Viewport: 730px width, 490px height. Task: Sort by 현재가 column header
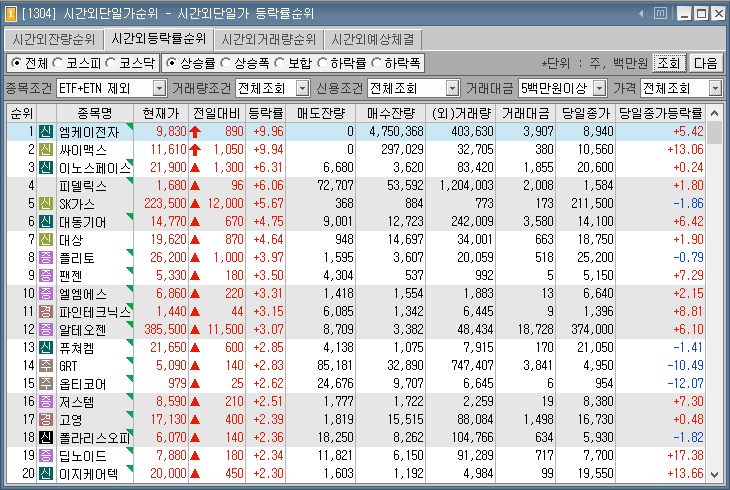click(x=161, y=113)
